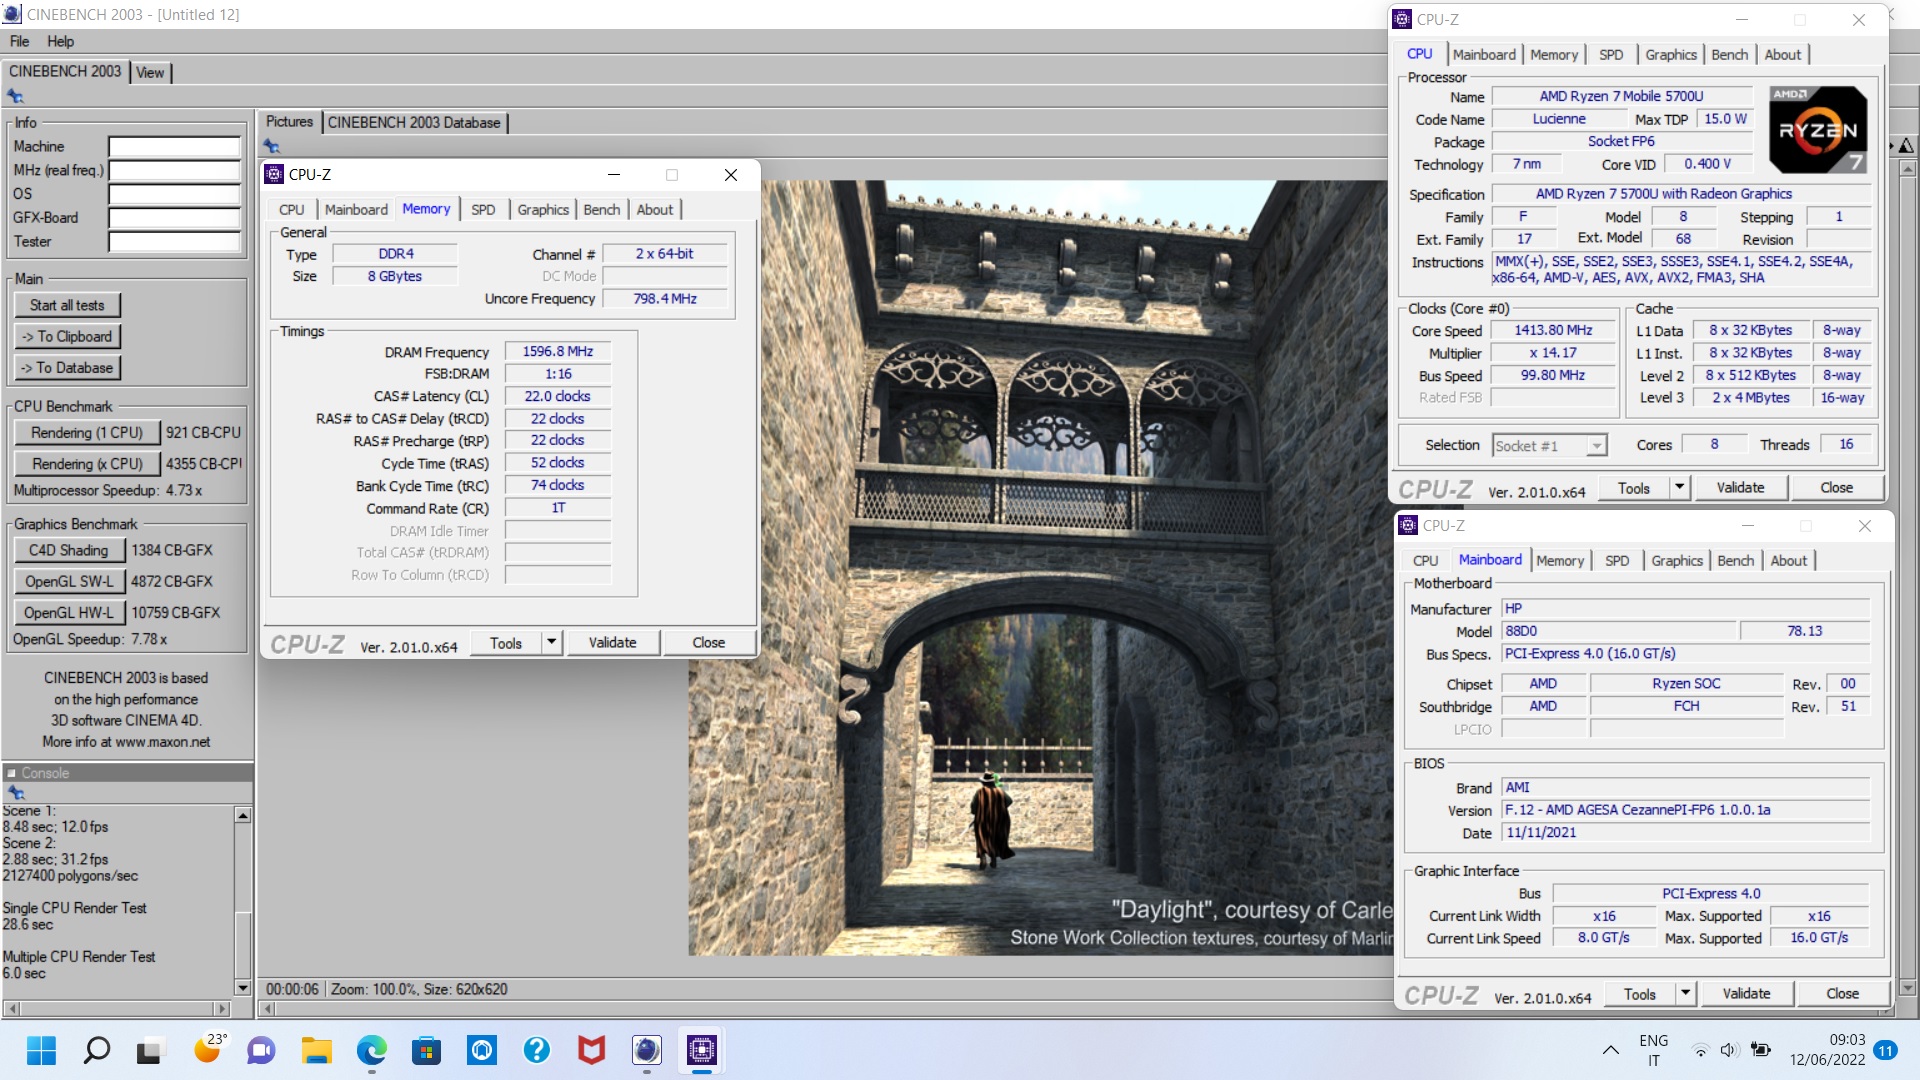Click the battery charging tray icon

point(1761,1050)
